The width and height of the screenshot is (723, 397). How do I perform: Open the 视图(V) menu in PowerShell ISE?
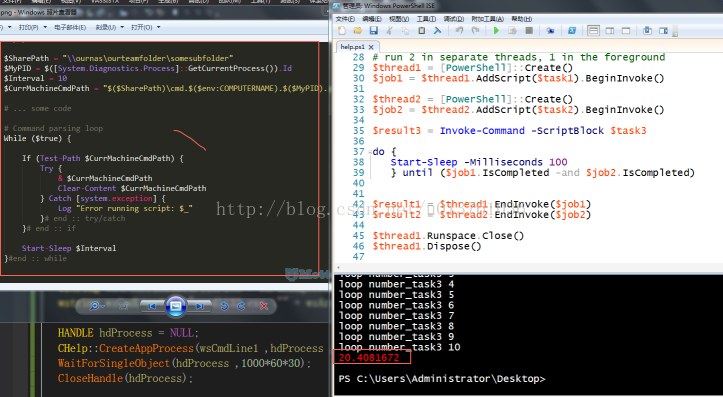tap(399, 19)
